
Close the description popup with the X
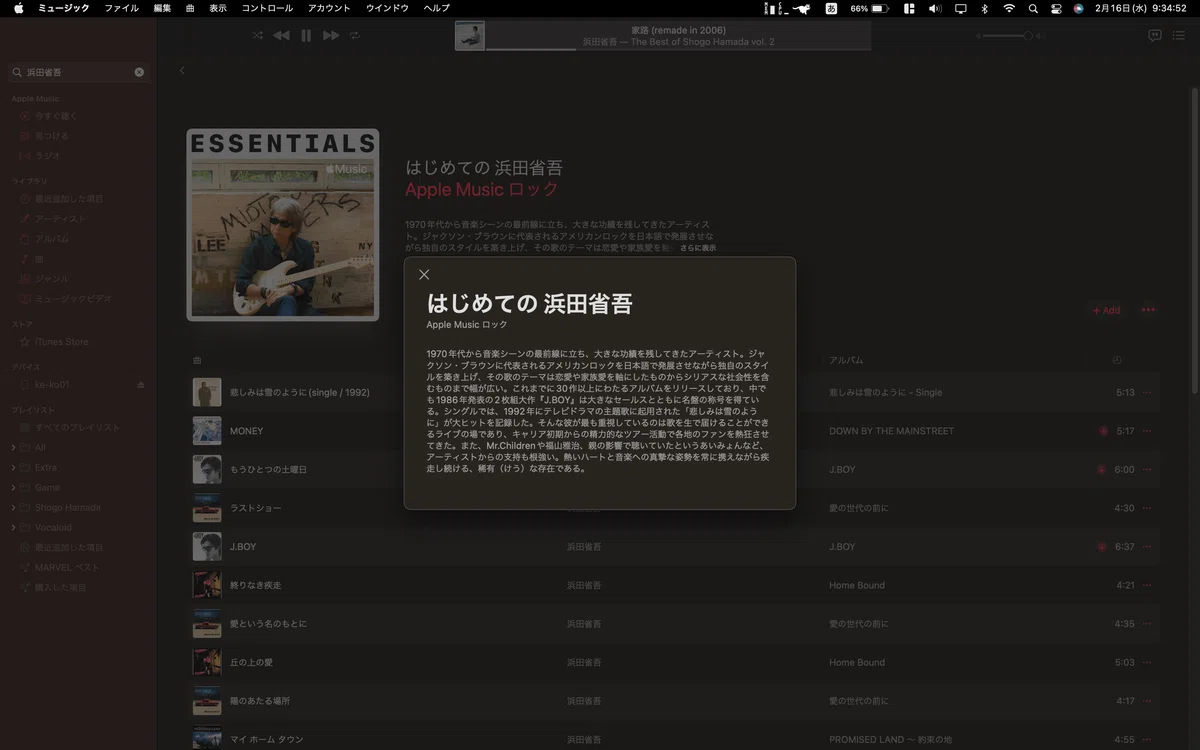(x=424, y=275)
